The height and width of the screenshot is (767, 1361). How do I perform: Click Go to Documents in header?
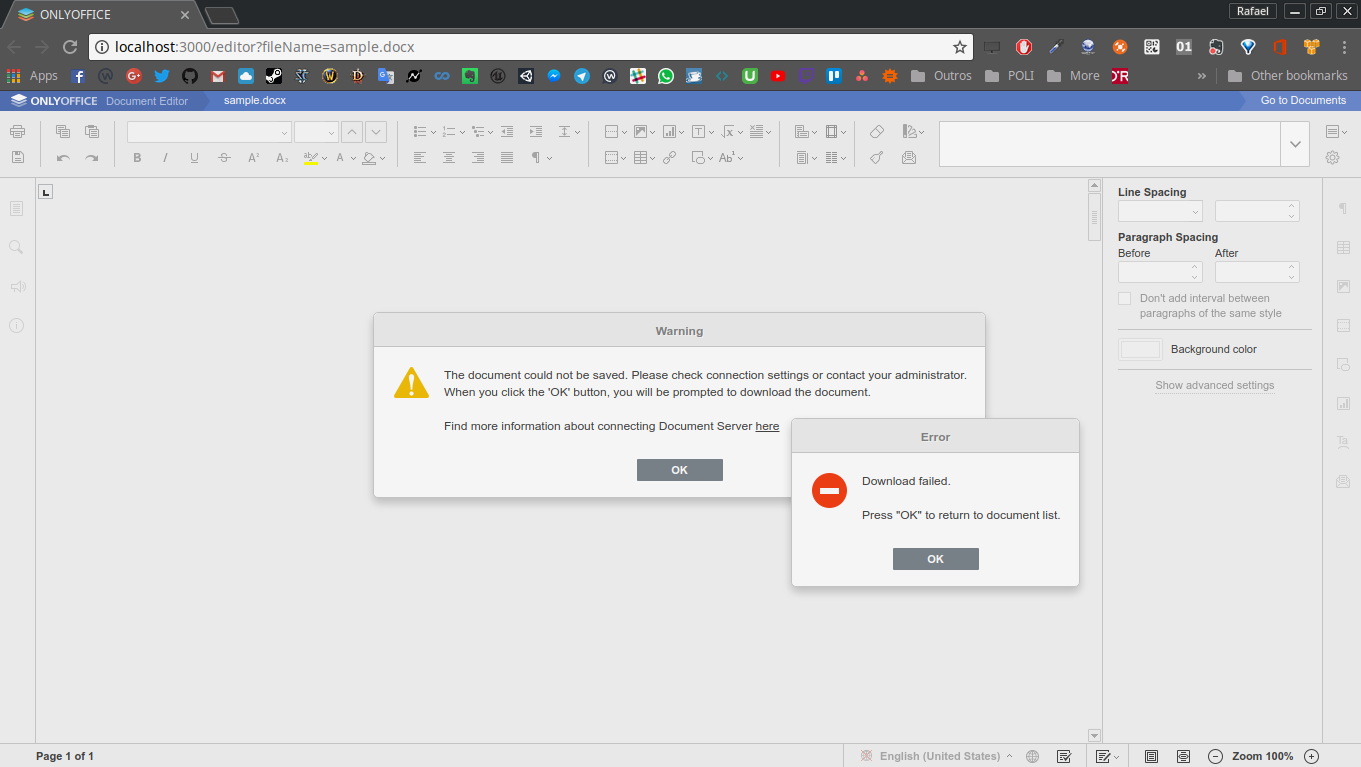point(1302,100)
